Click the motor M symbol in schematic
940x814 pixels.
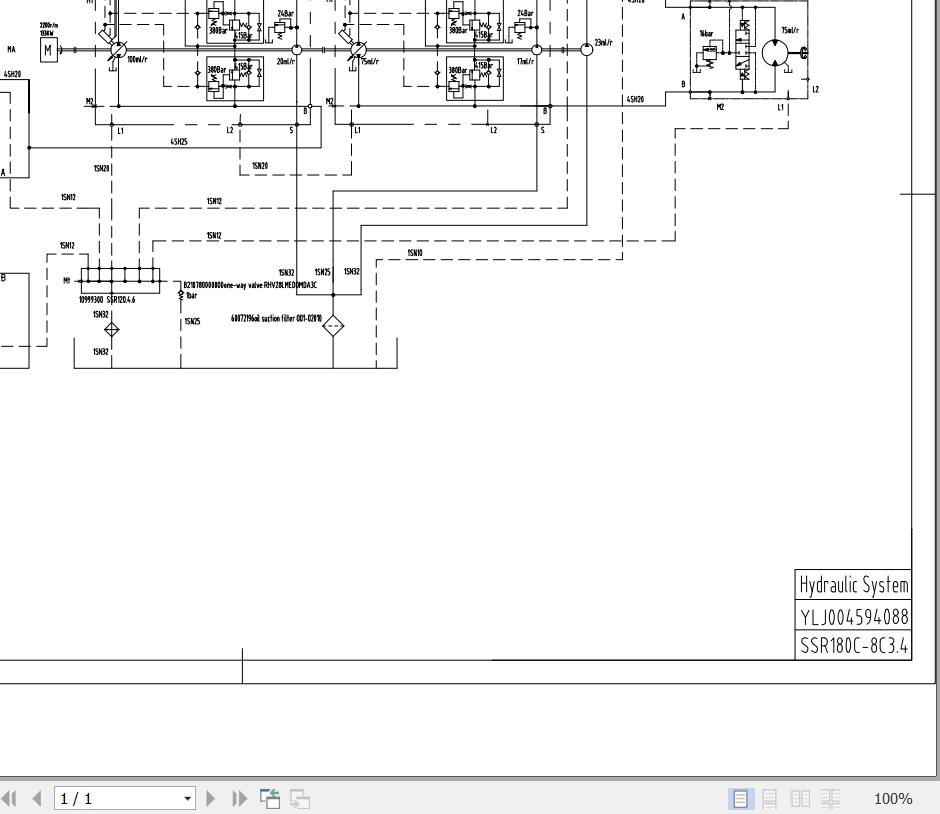(x=48, y=50)
